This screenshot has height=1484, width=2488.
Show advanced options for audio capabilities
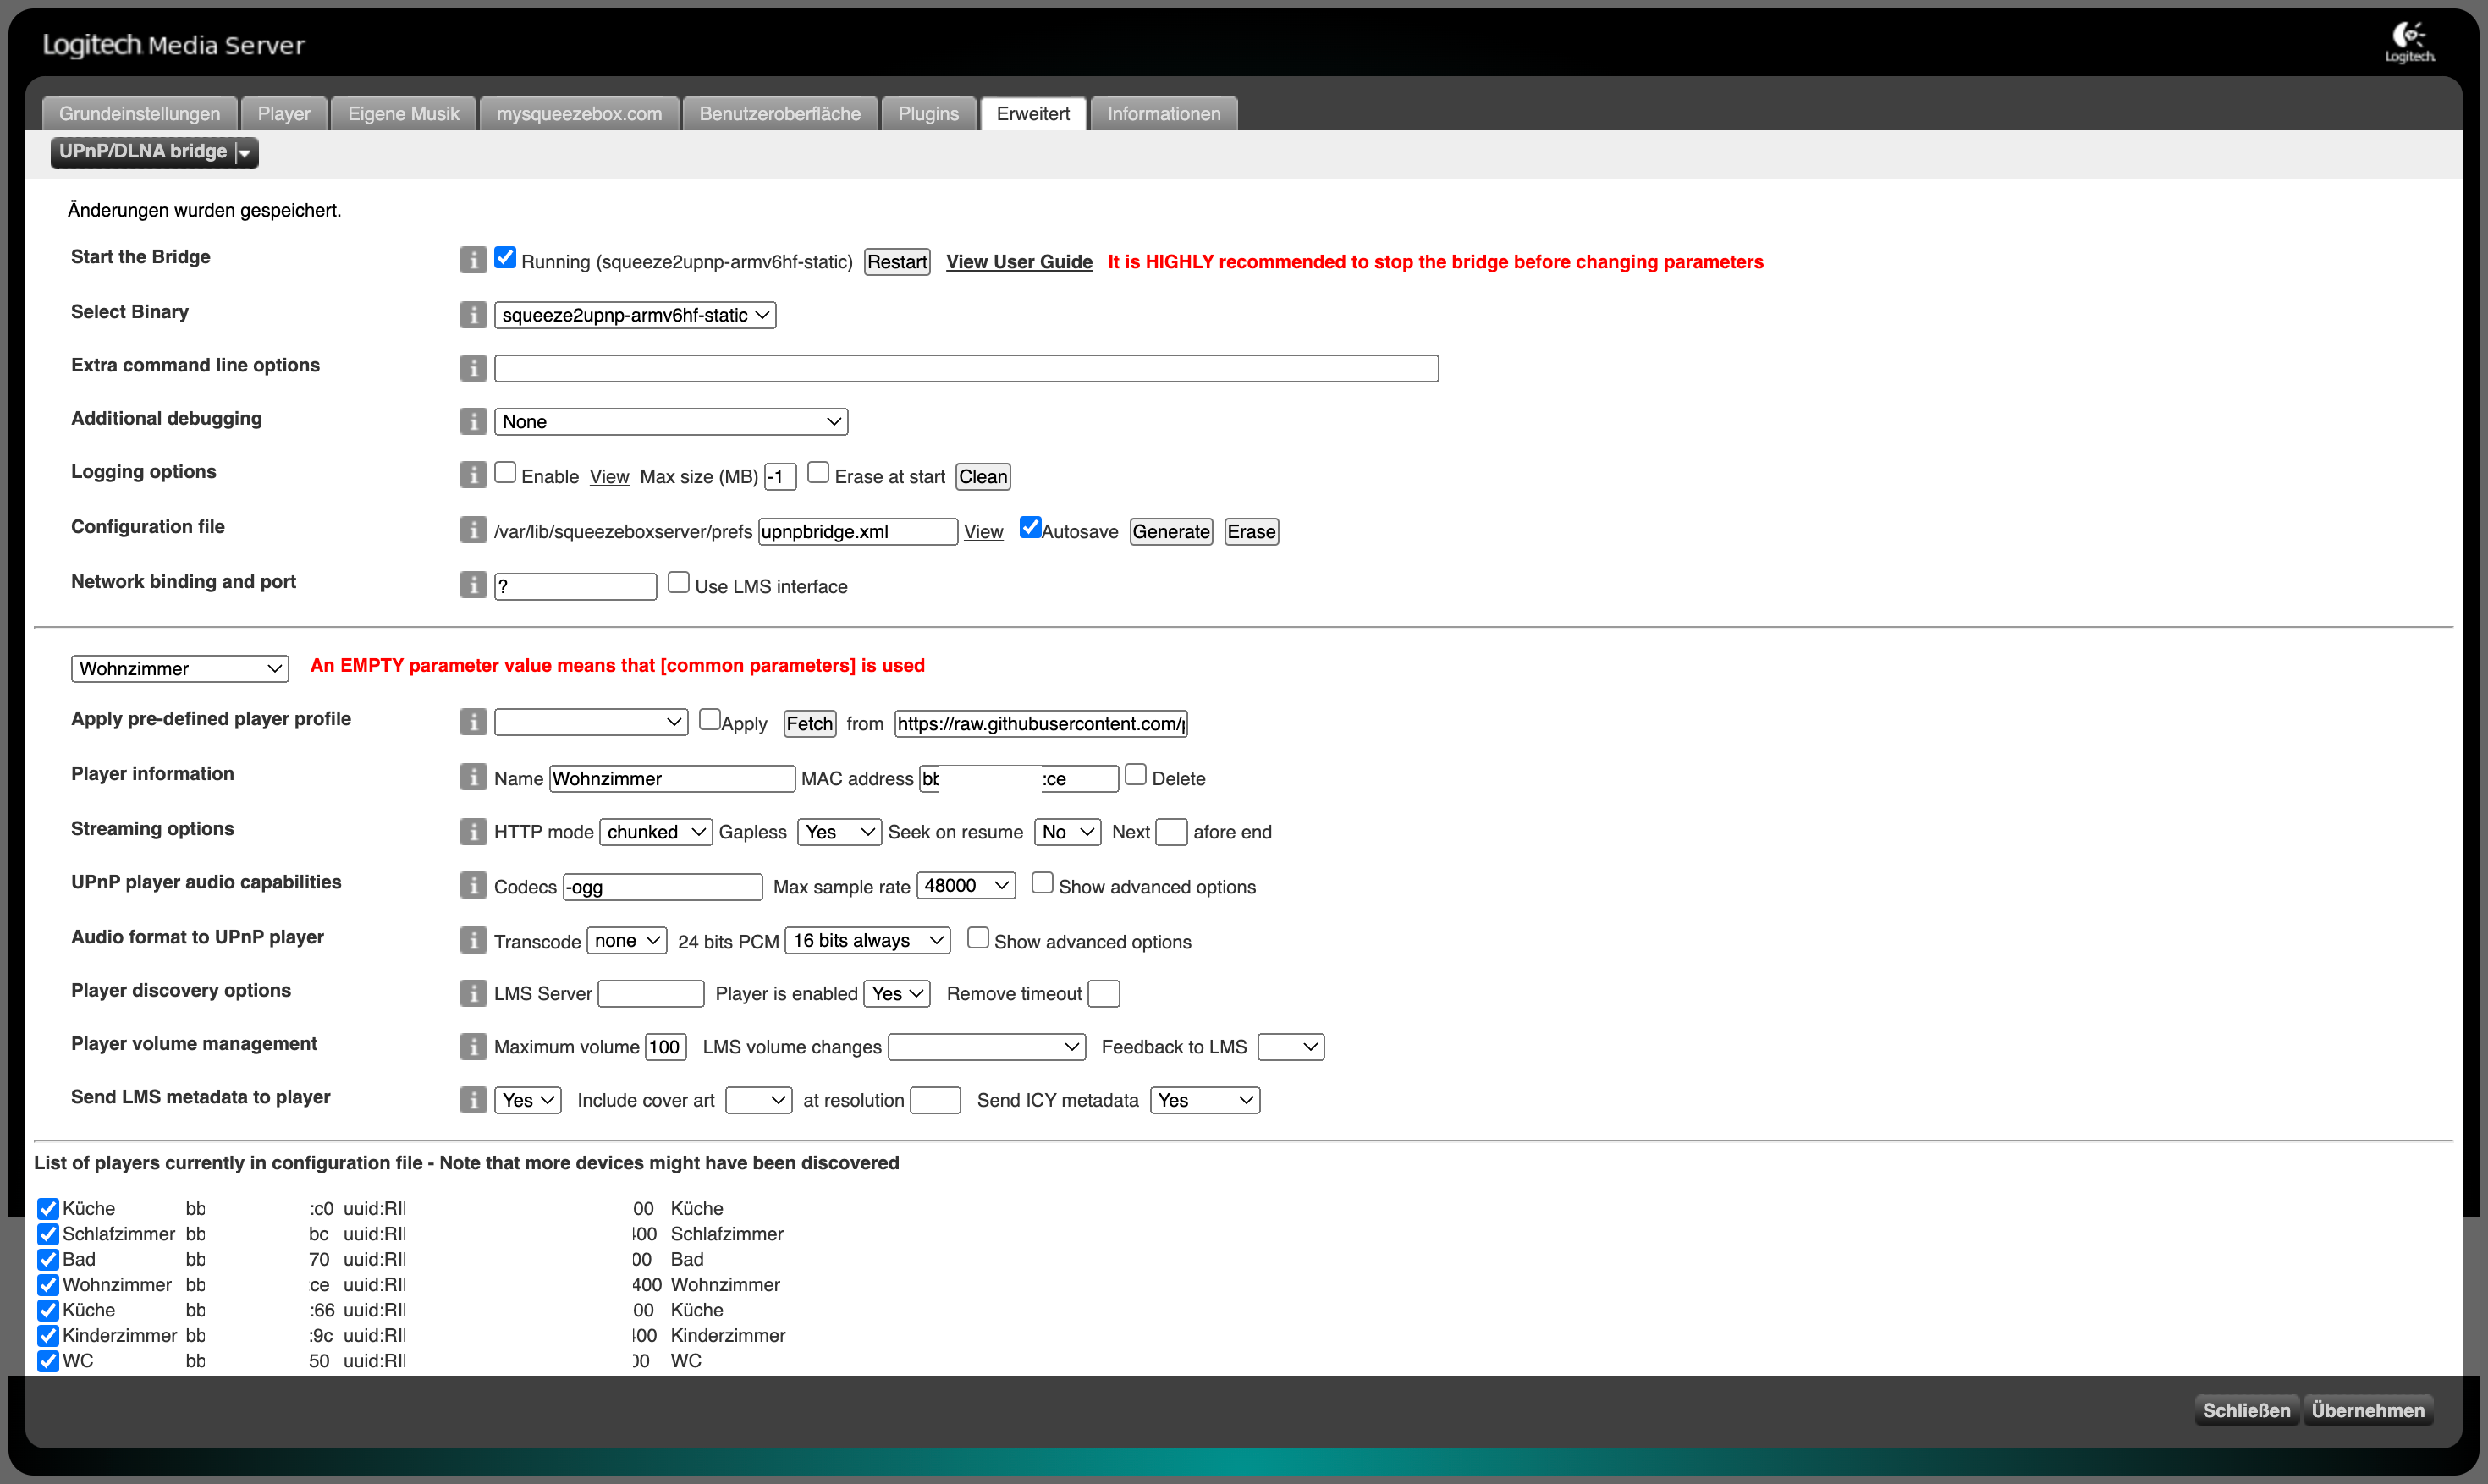[1042, 883]
